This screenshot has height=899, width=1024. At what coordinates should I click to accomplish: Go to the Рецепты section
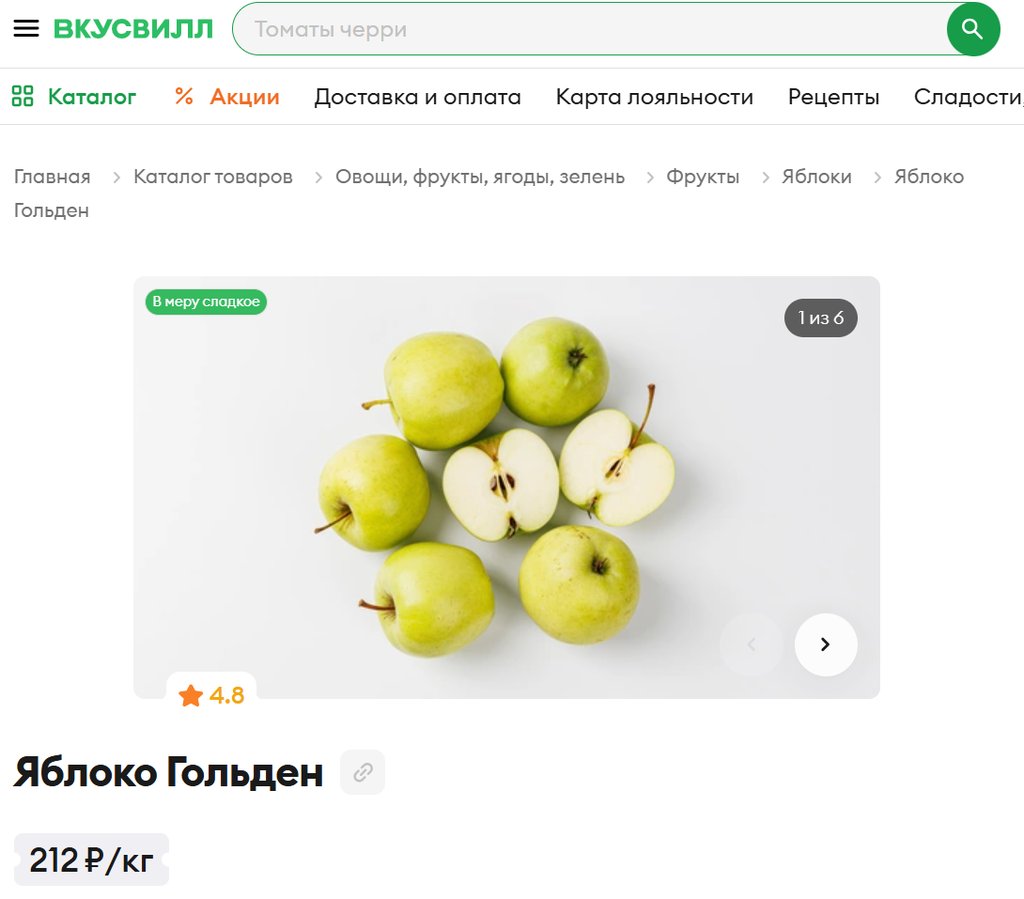833,97
